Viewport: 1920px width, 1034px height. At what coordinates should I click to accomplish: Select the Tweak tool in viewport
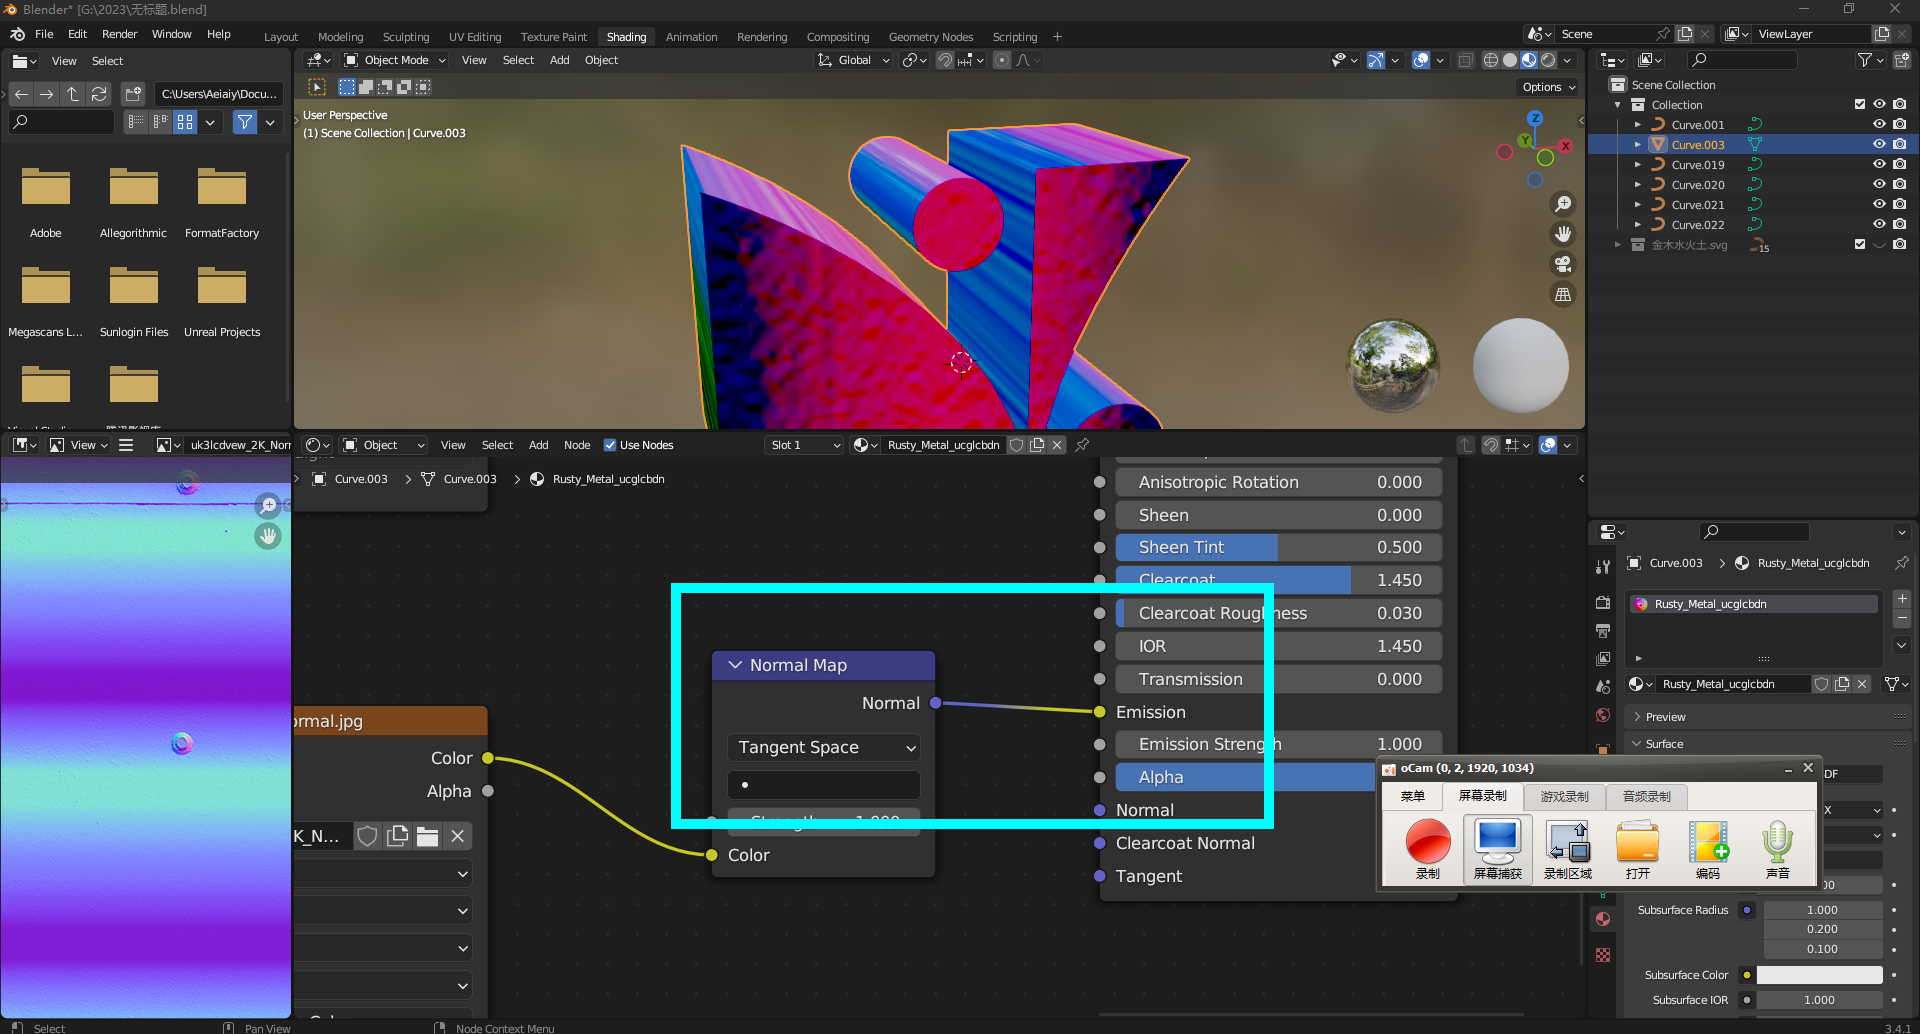(317, 87)
